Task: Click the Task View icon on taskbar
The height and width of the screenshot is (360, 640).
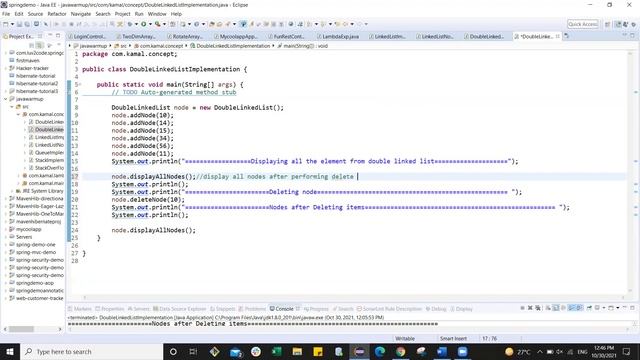Action: (193, 351)
